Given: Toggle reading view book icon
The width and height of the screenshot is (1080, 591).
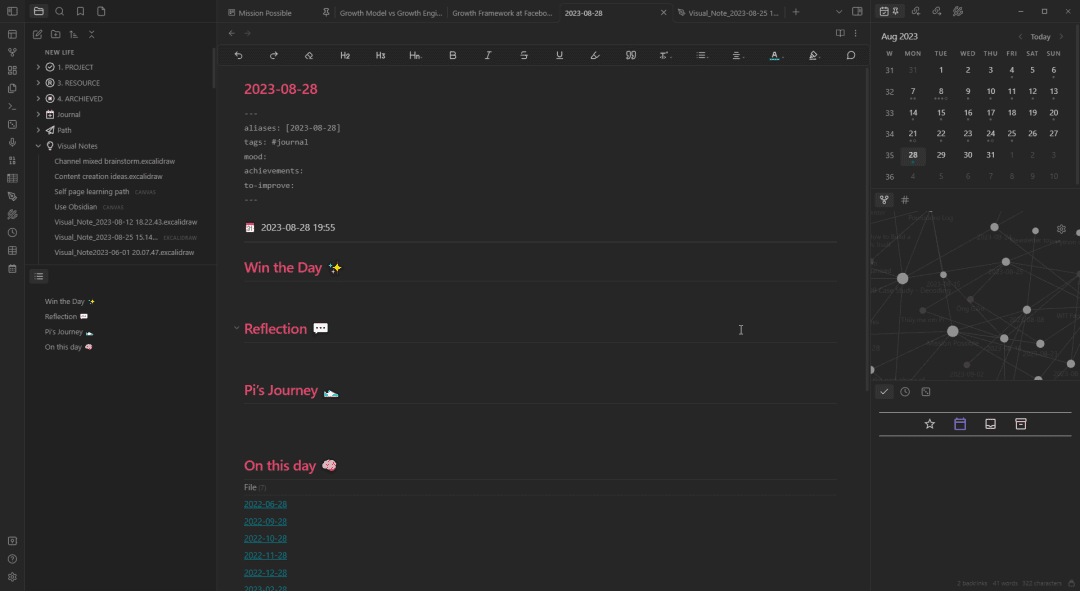Looking at the screenshot, I should (840, 33).
